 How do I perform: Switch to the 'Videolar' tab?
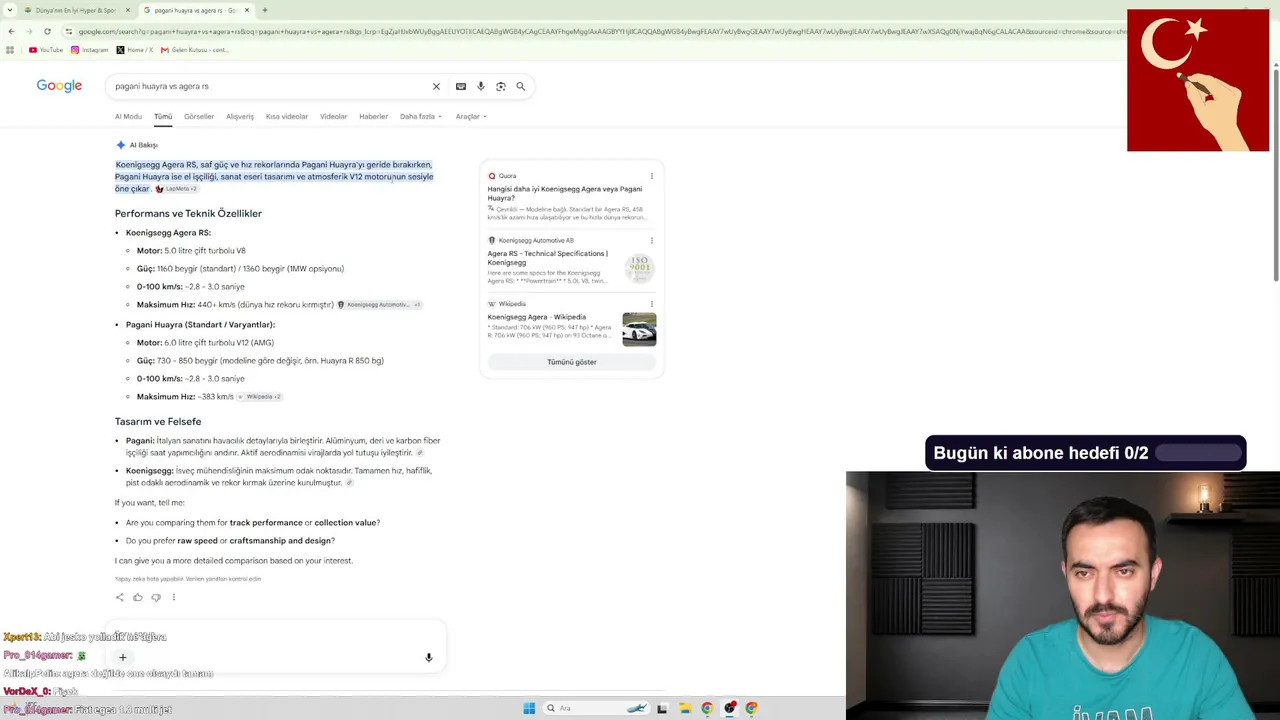tap(334, 116)
